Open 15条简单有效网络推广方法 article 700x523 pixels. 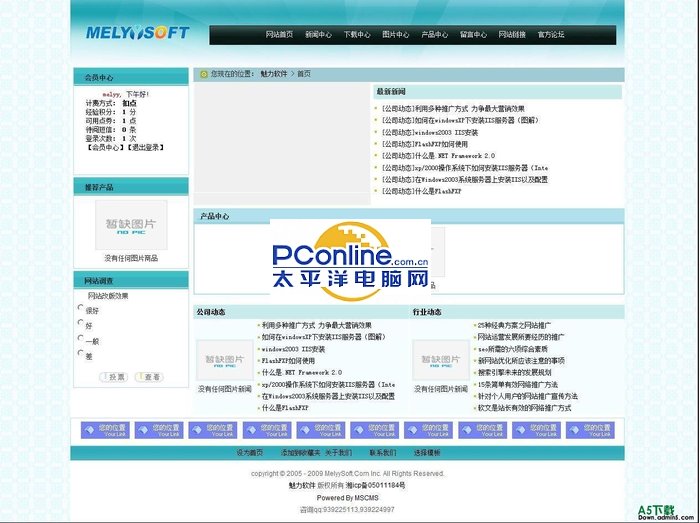518,384
